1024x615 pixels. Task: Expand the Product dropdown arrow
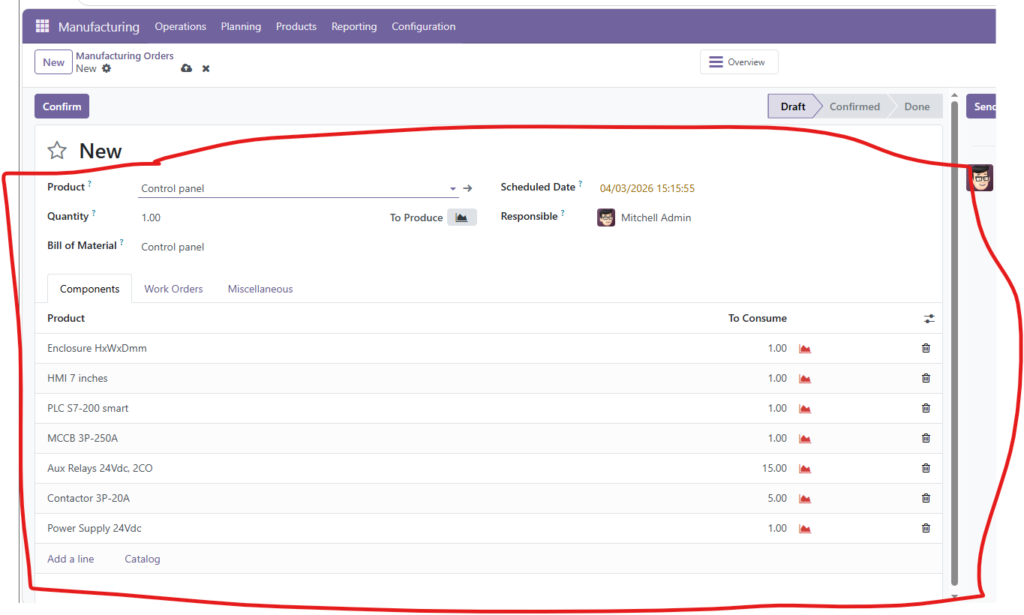(x=453, y=188)
